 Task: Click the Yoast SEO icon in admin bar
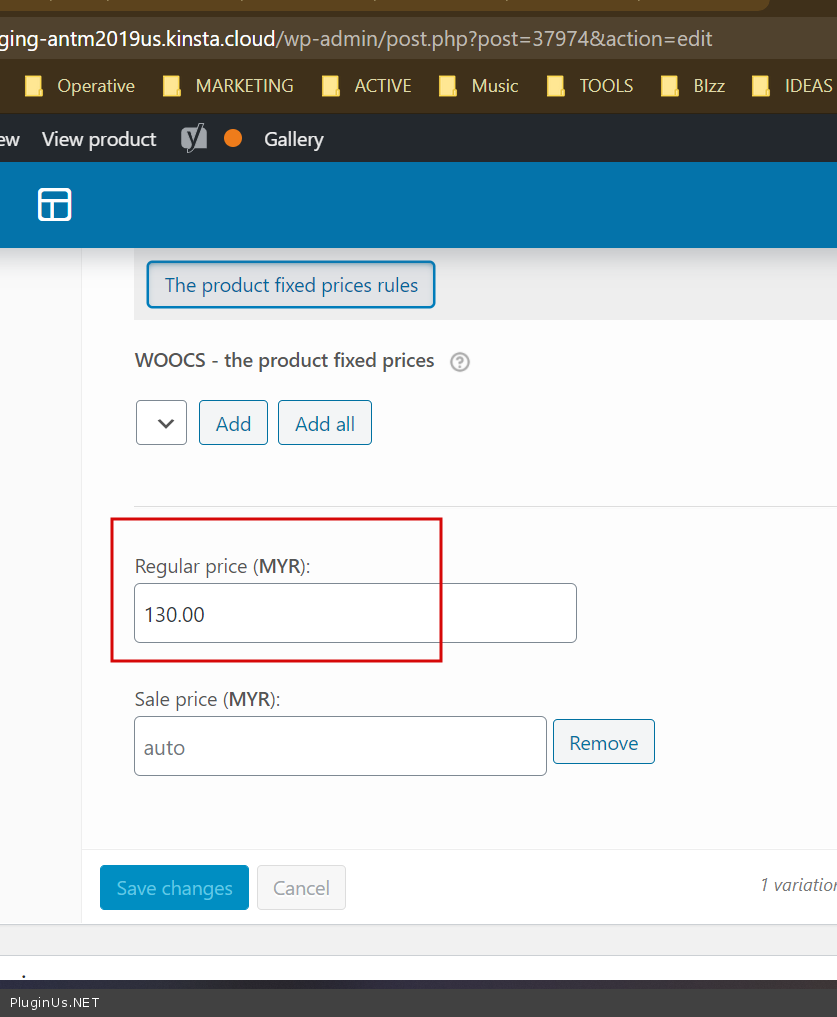194,139
